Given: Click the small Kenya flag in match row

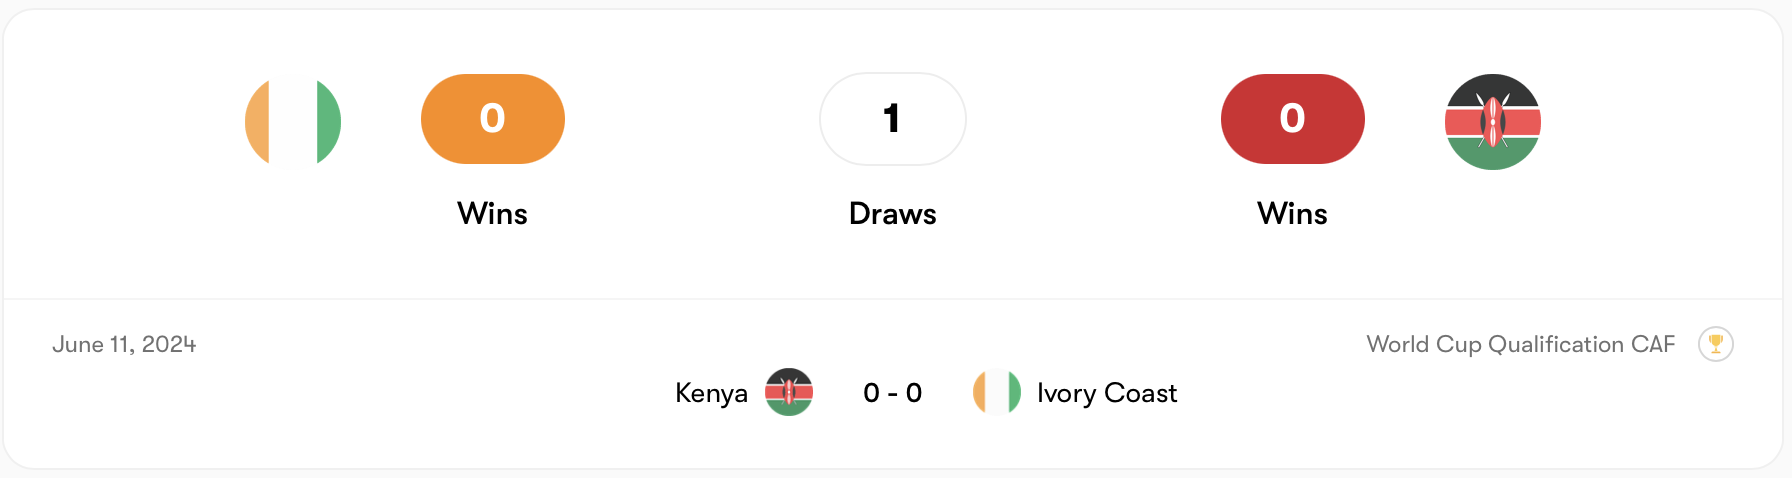Looking at the screenshot, I should coord(789,392).
